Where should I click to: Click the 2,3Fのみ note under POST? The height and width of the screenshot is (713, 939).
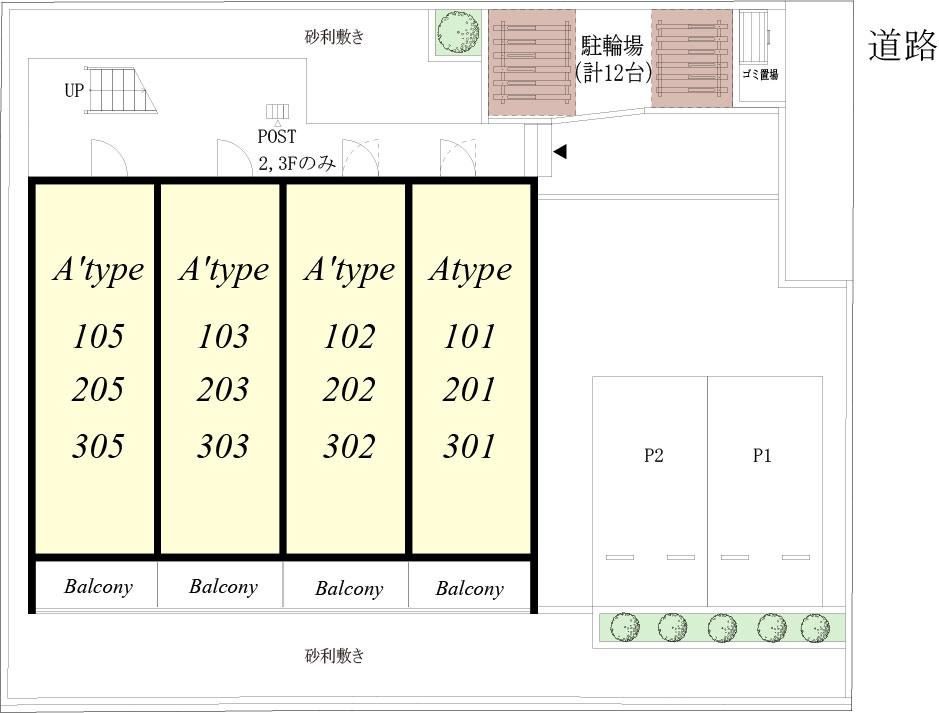(x=296, y=164)
